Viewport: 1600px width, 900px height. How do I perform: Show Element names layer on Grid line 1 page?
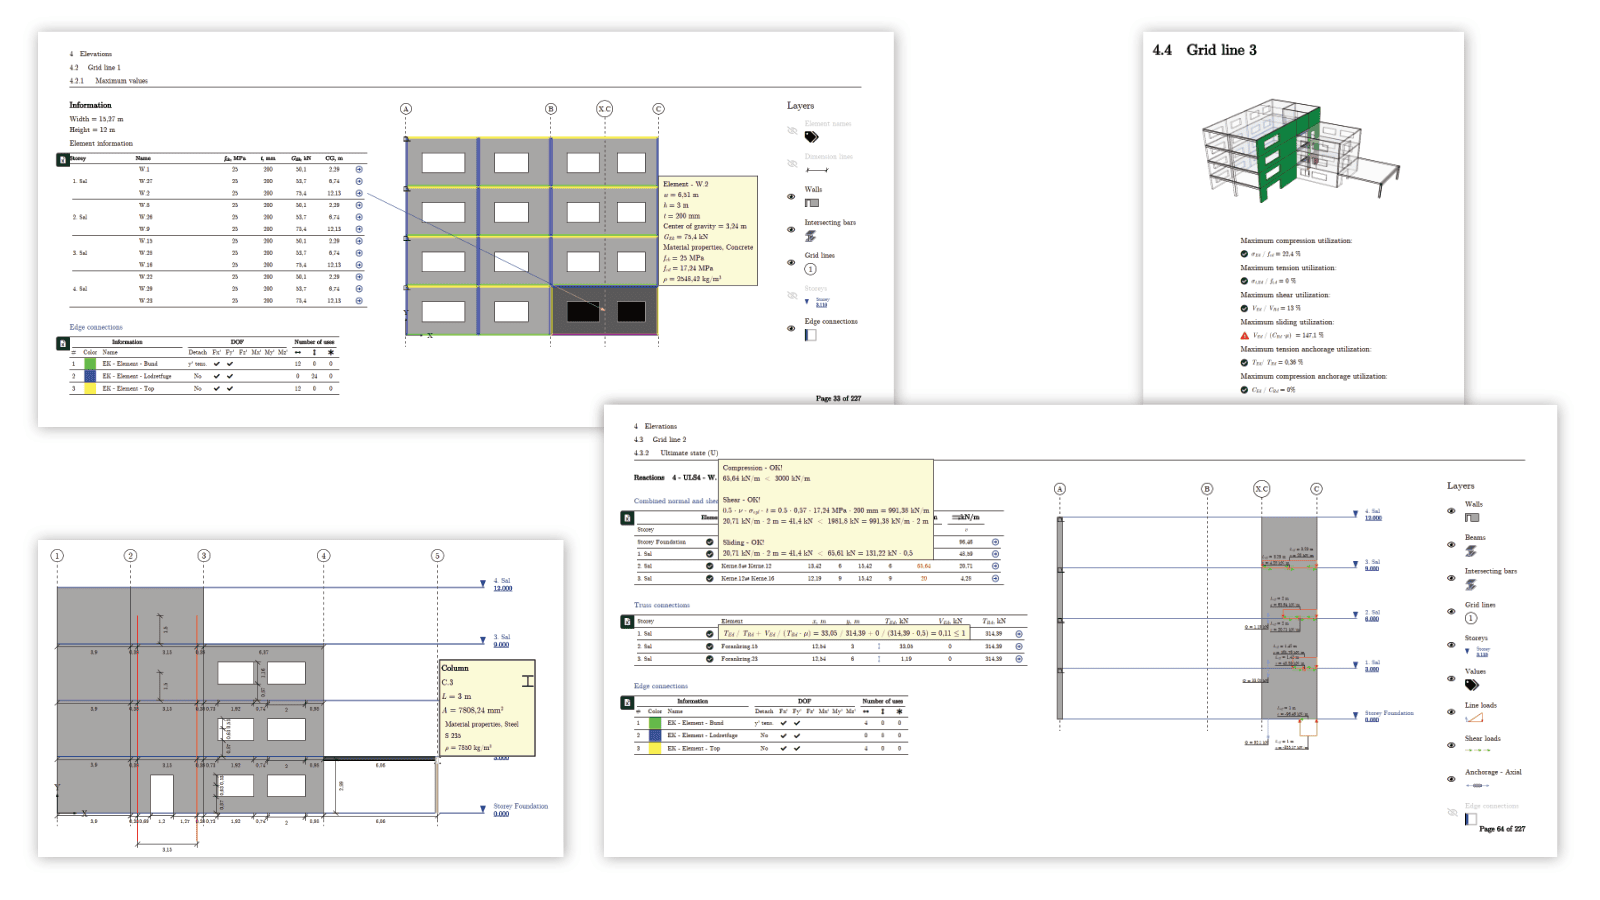[792, 130]
